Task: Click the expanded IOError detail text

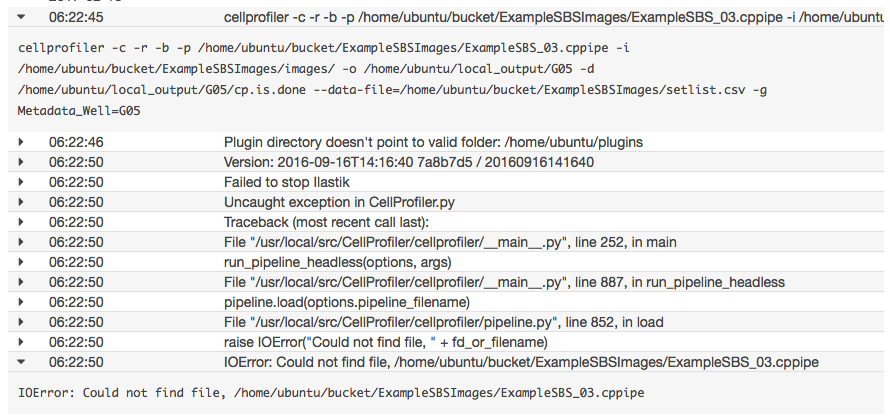Action: tap(330, 391)
